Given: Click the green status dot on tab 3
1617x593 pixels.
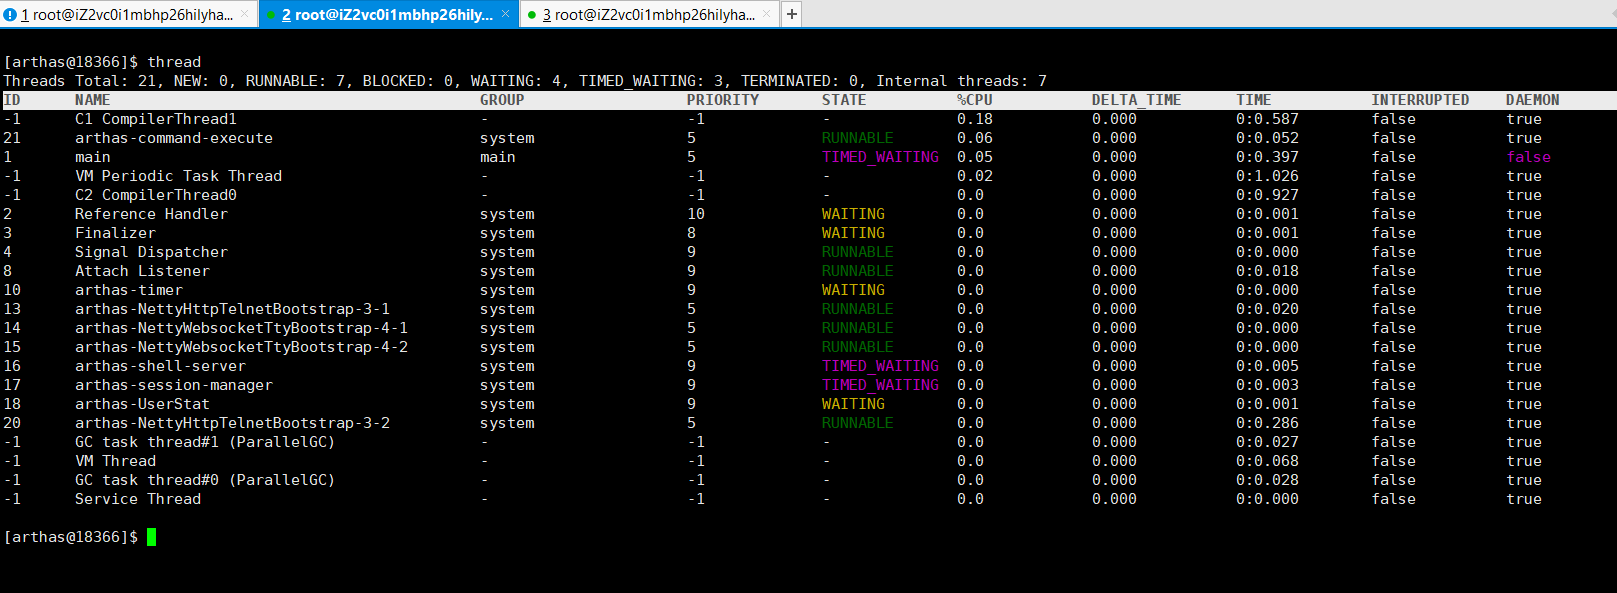Looking at the screenshot, I should point(532,15).
